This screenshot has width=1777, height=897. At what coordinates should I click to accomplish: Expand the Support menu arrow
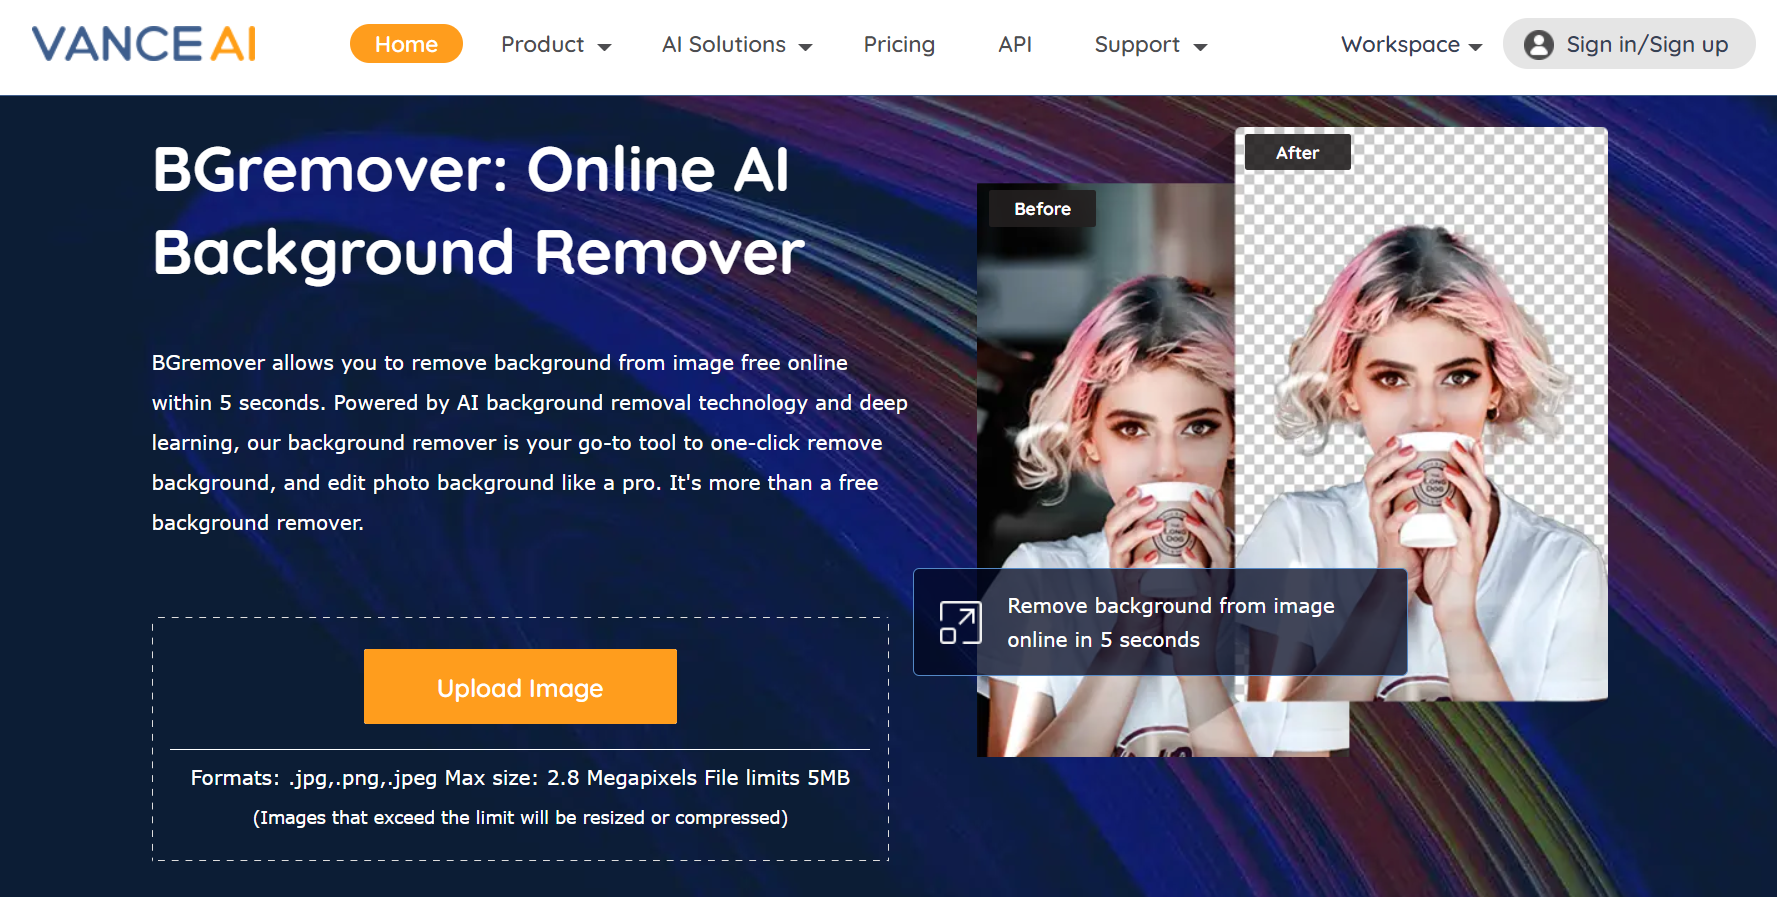[1201, 47]
